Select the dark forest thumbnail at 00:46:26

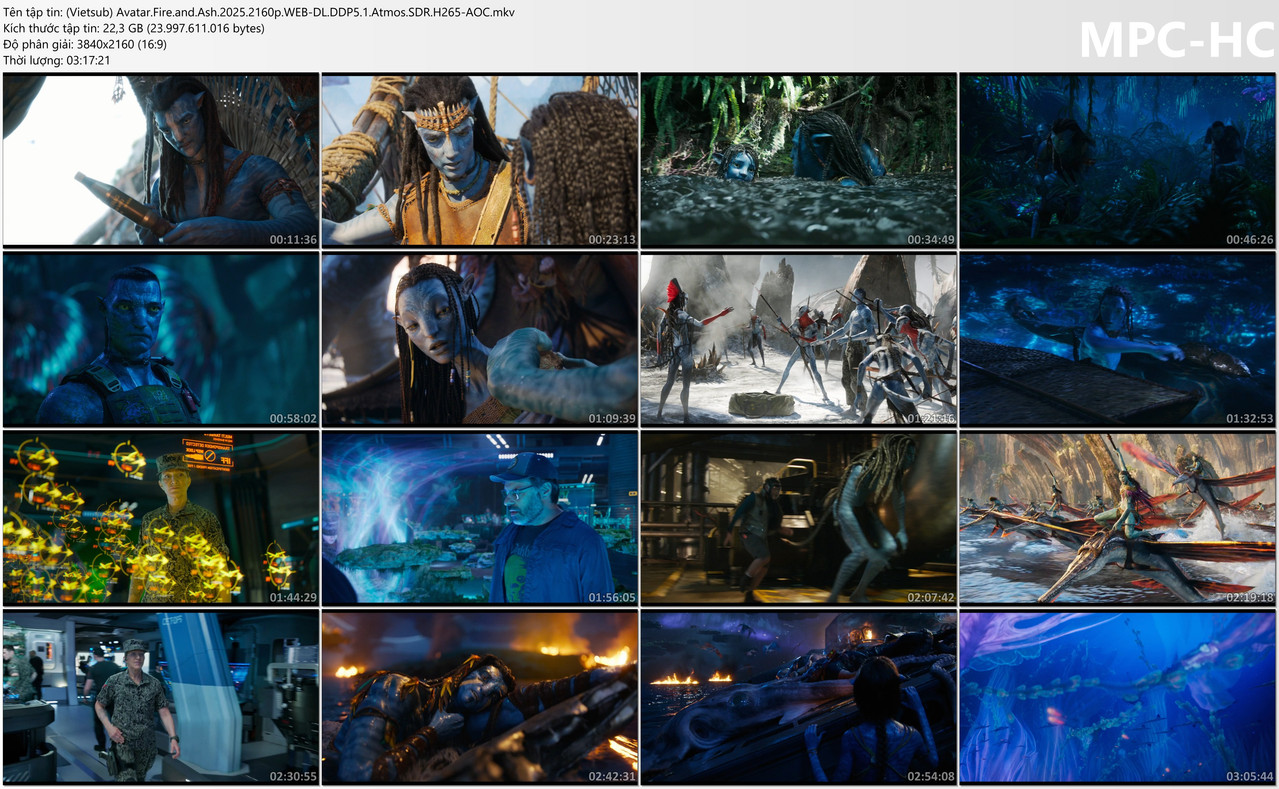coord(1118,160)
